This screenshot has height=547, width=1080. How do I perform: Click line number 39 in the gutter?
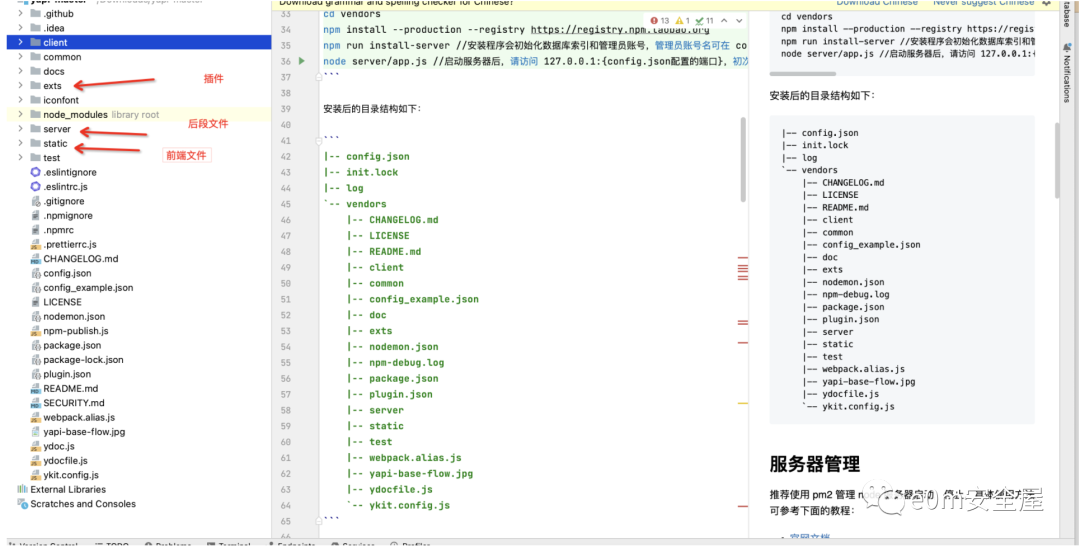click(287, 109)
